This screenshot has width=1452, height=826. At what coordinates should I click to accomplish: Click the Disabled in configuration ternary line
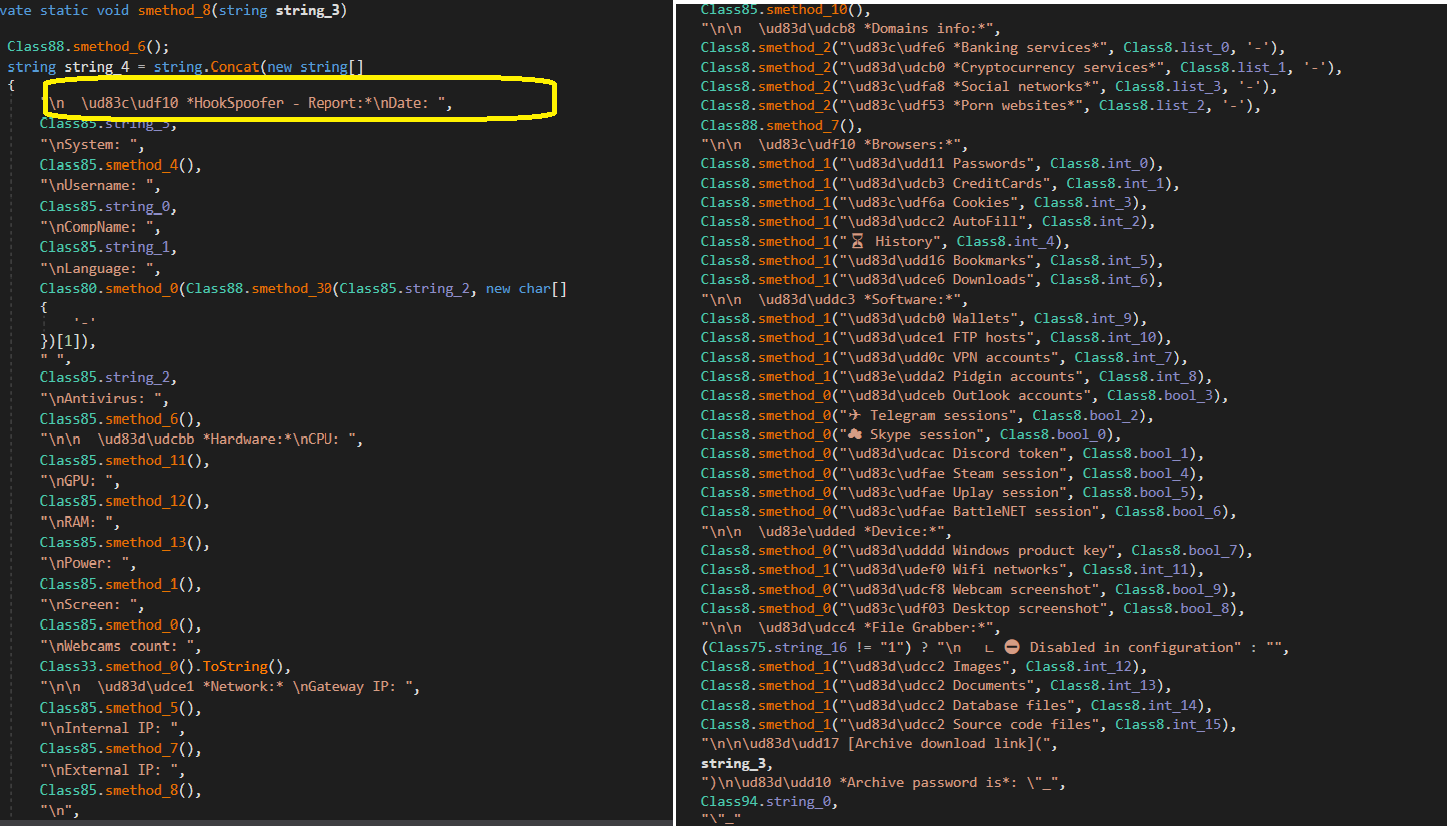point(995,648)
